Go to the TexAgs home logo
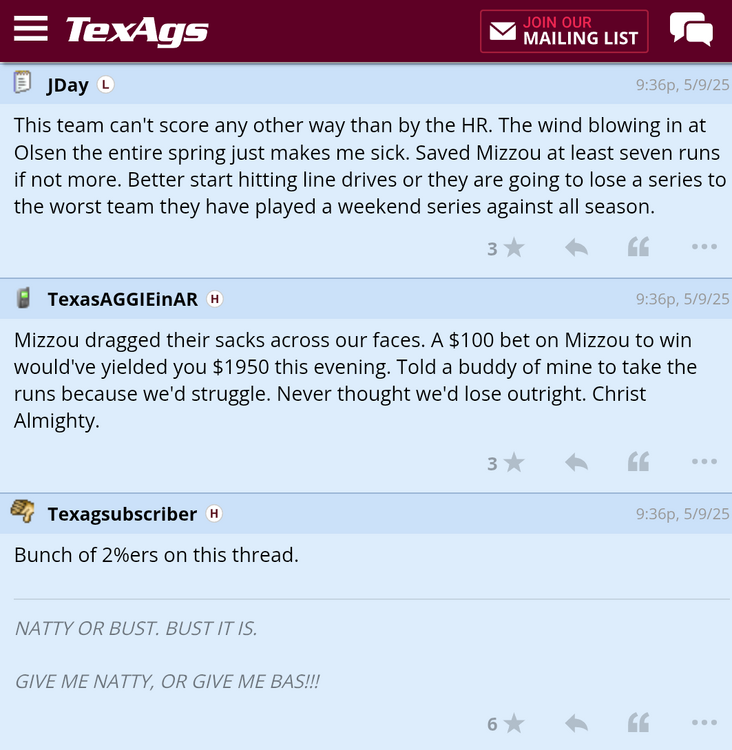 [x=137, y=30]
